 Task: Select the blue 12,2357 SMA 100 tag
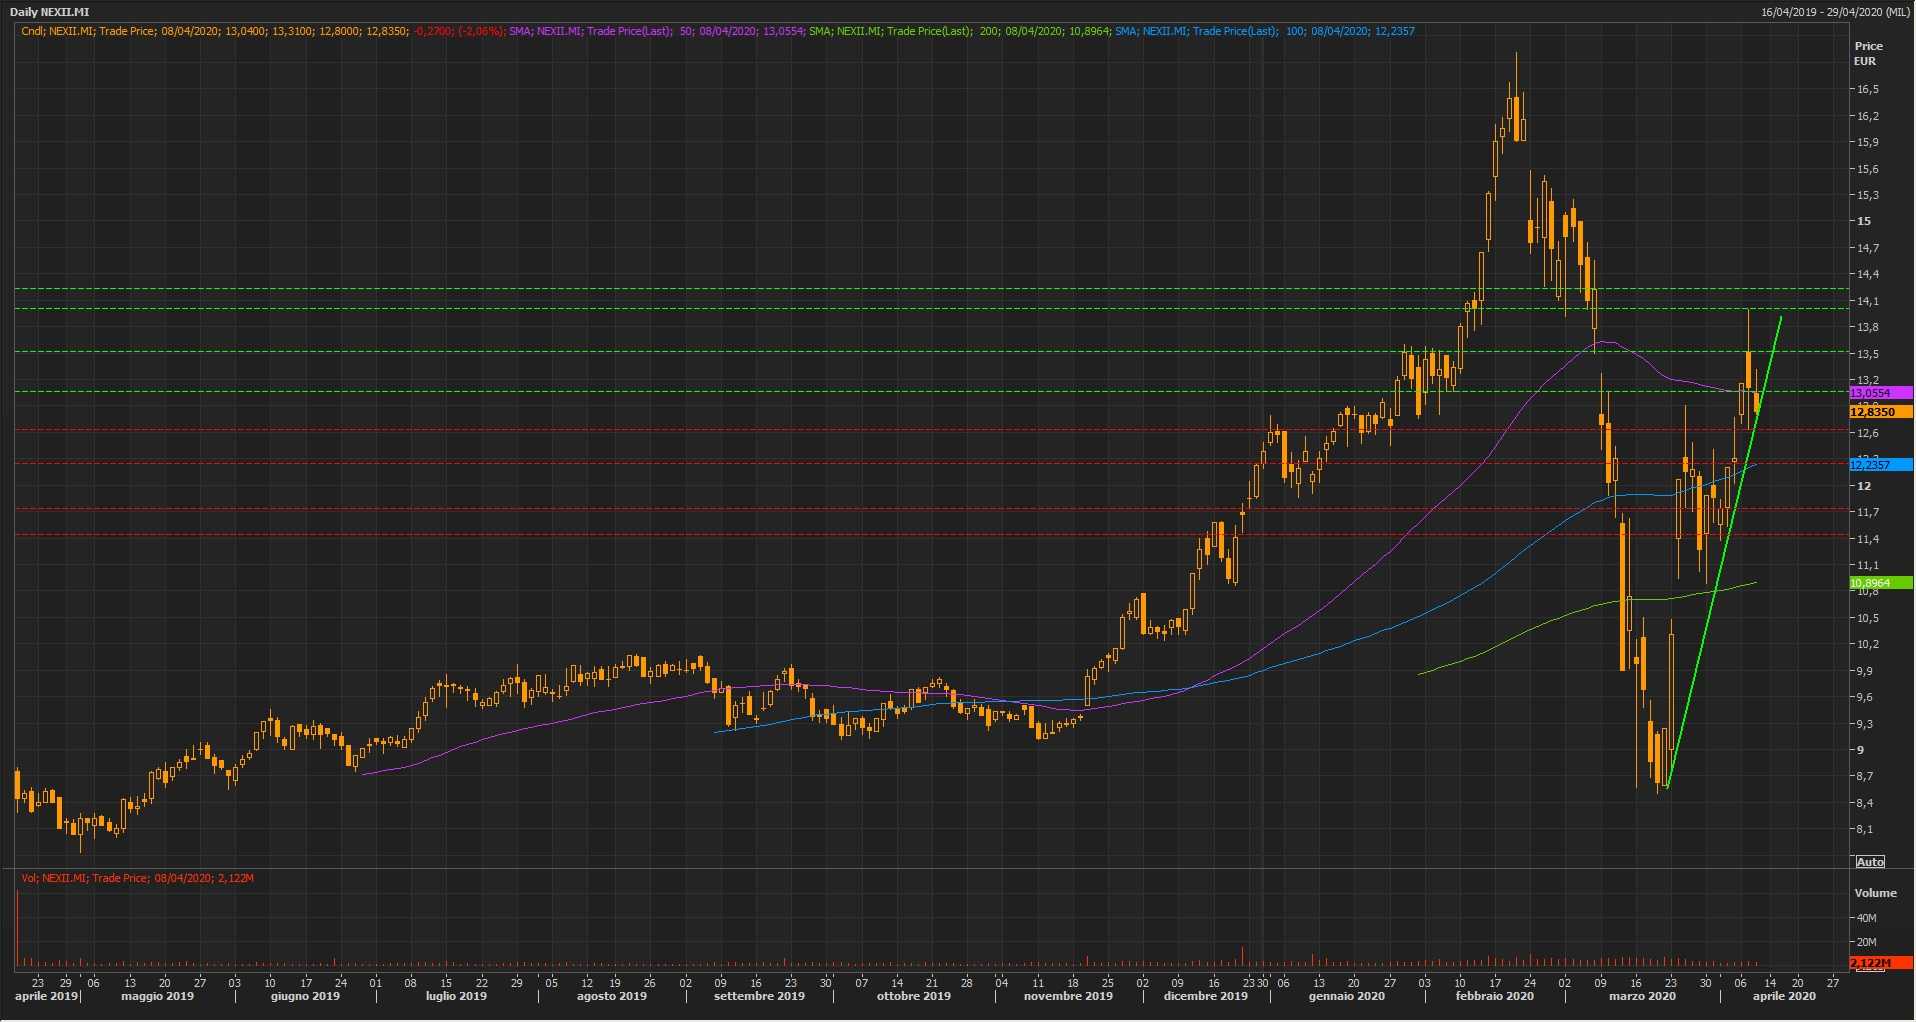click(x=1879, y=465)
